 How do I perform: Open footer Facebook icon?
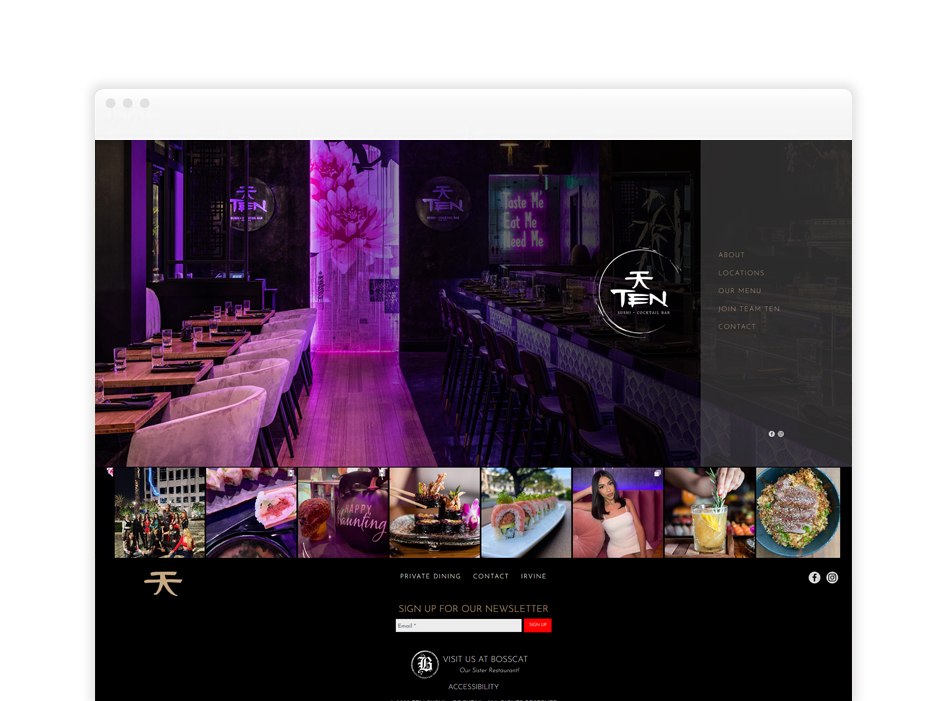pyautogui.click(x=814, y=577)
